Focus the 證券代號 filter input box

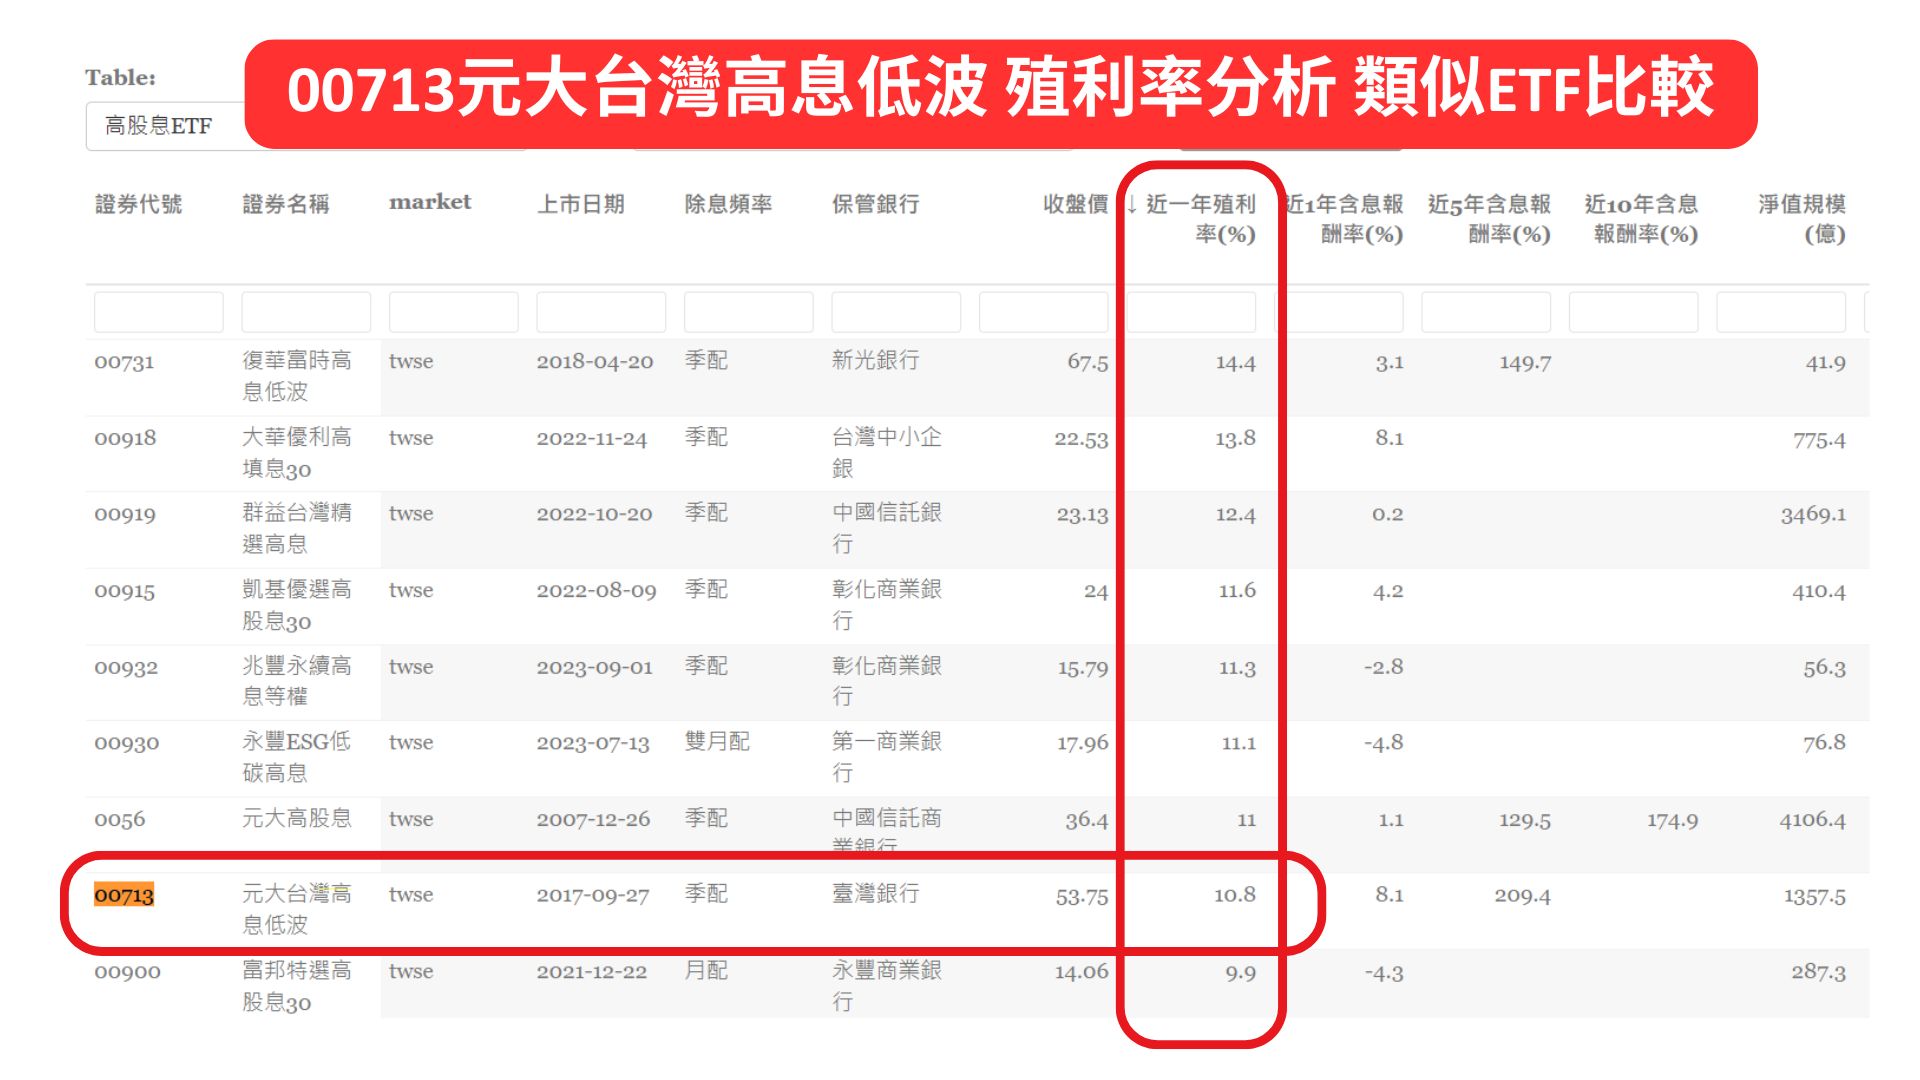tap(158, 312)
